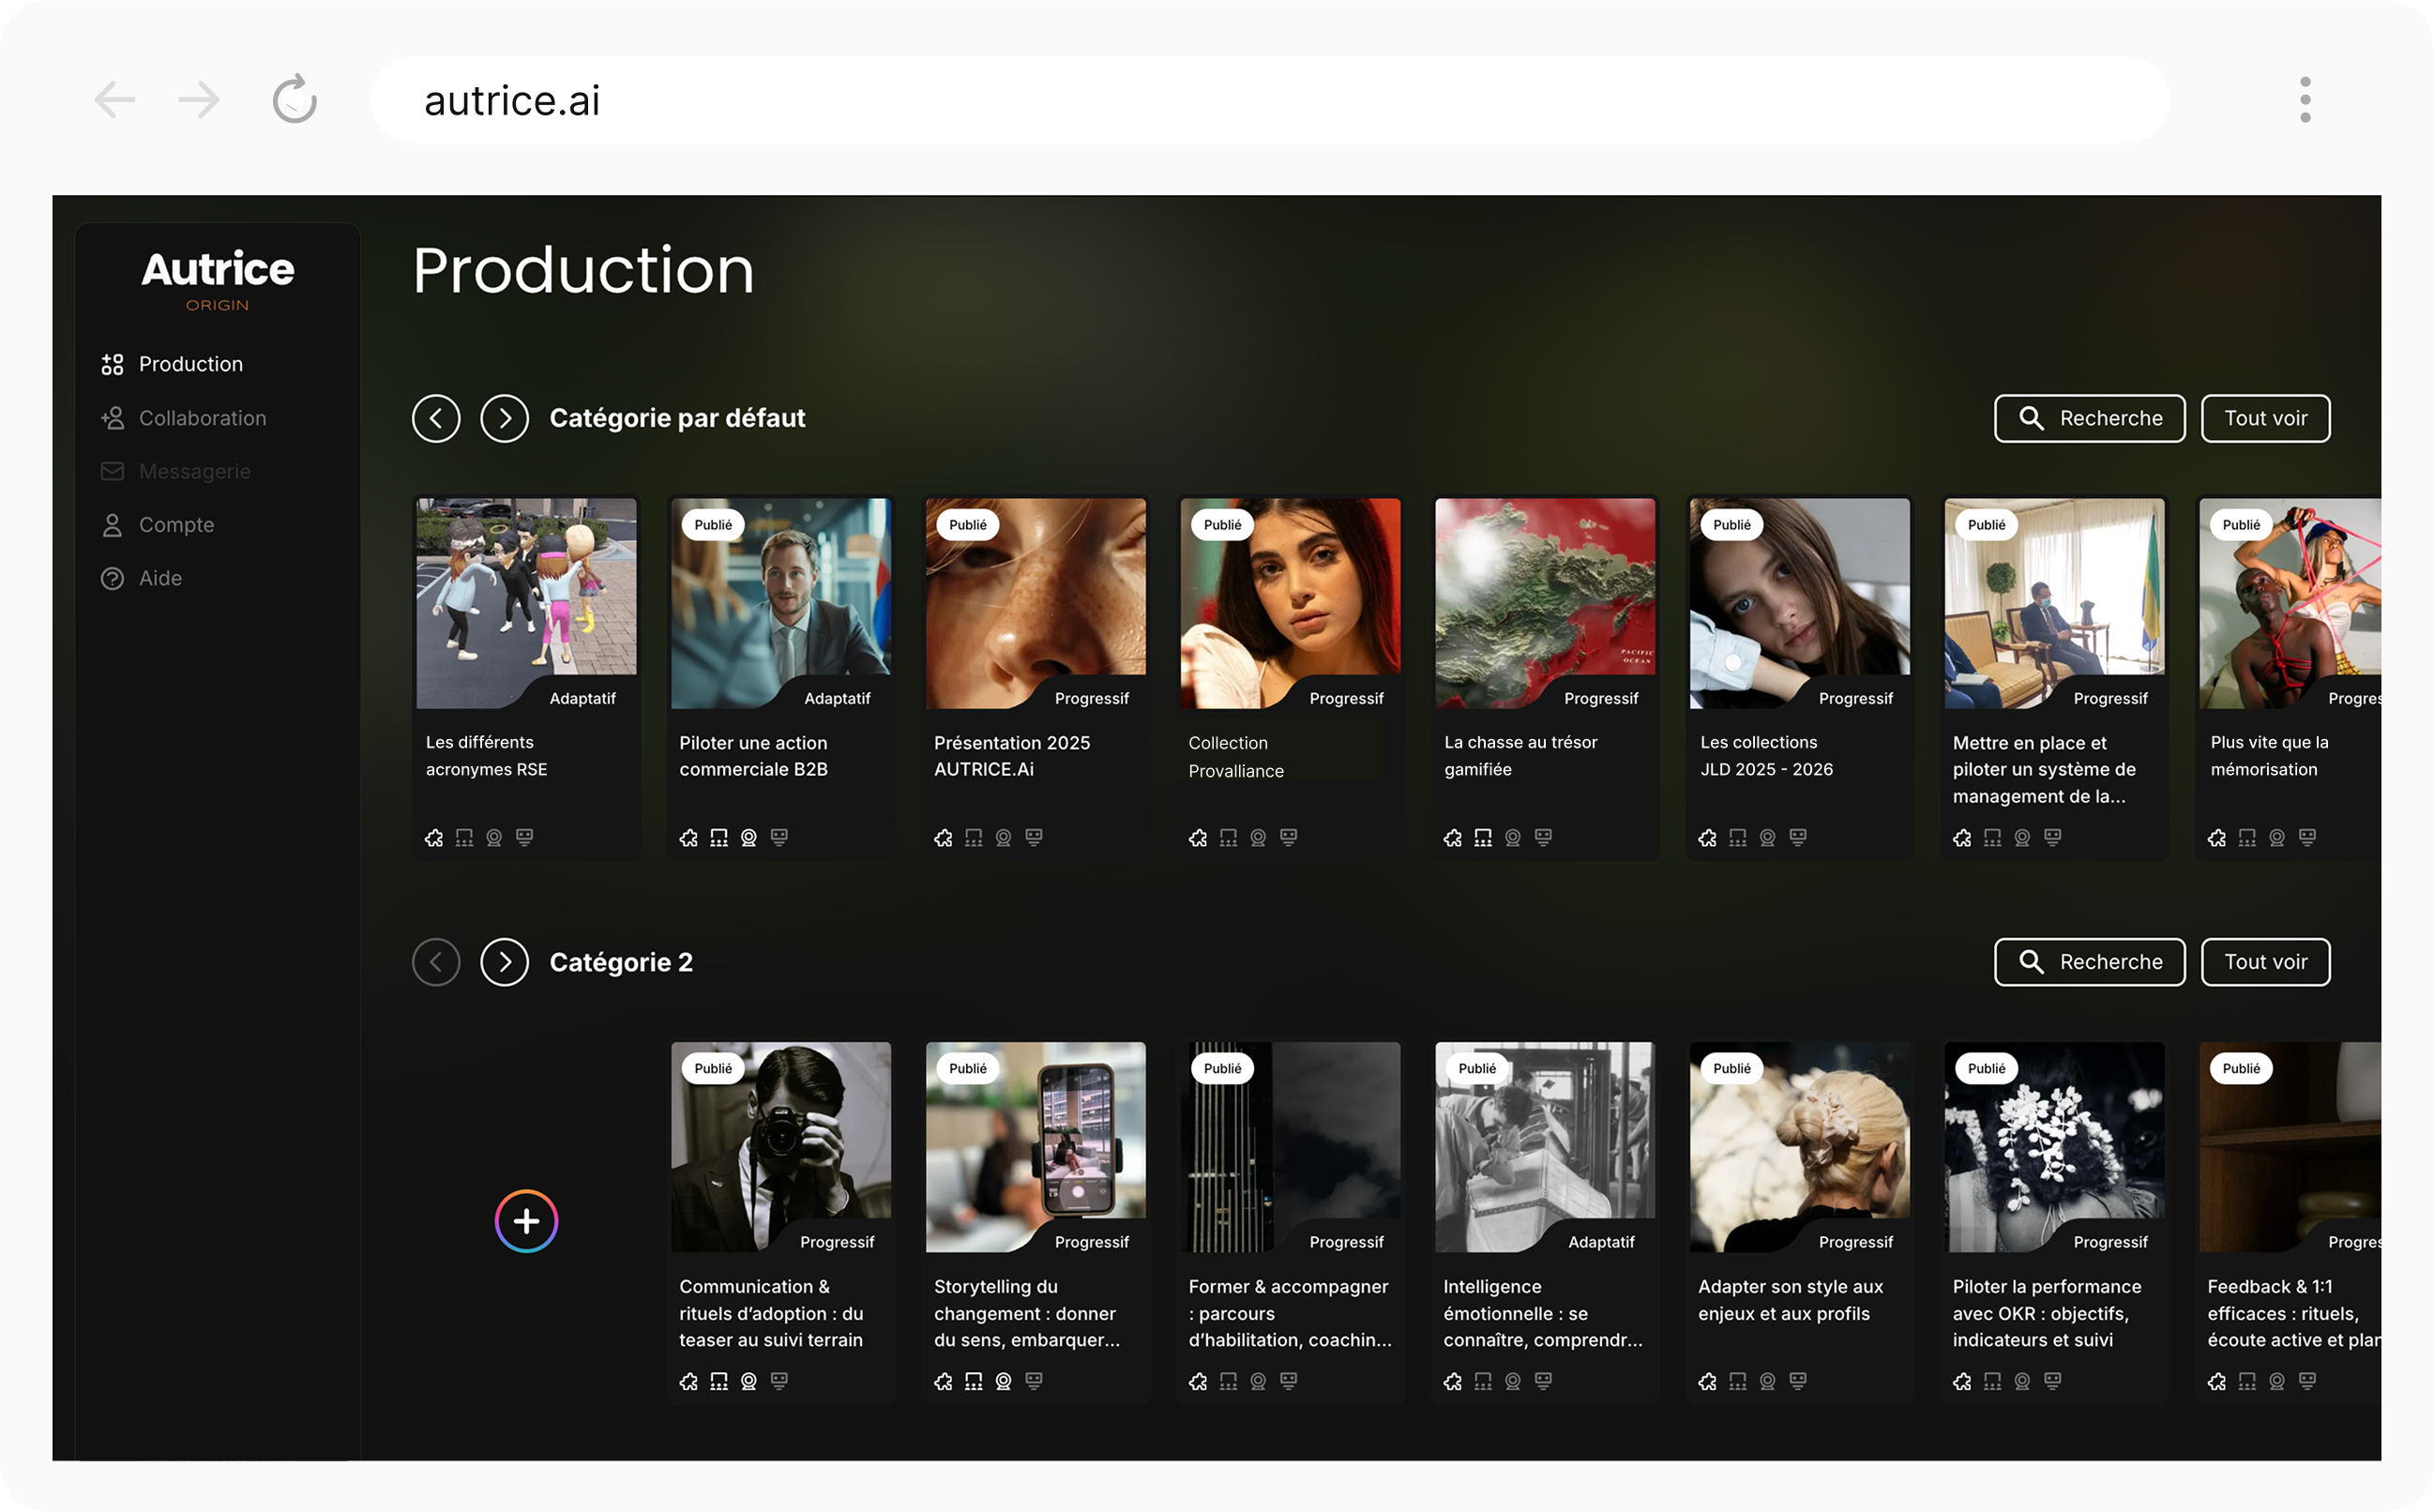The height and width of the screenshot is (1512, 2434).
Task: Click the webcam icon on Piloter une action commerciale B2B
Action: (x=749, y=838)
